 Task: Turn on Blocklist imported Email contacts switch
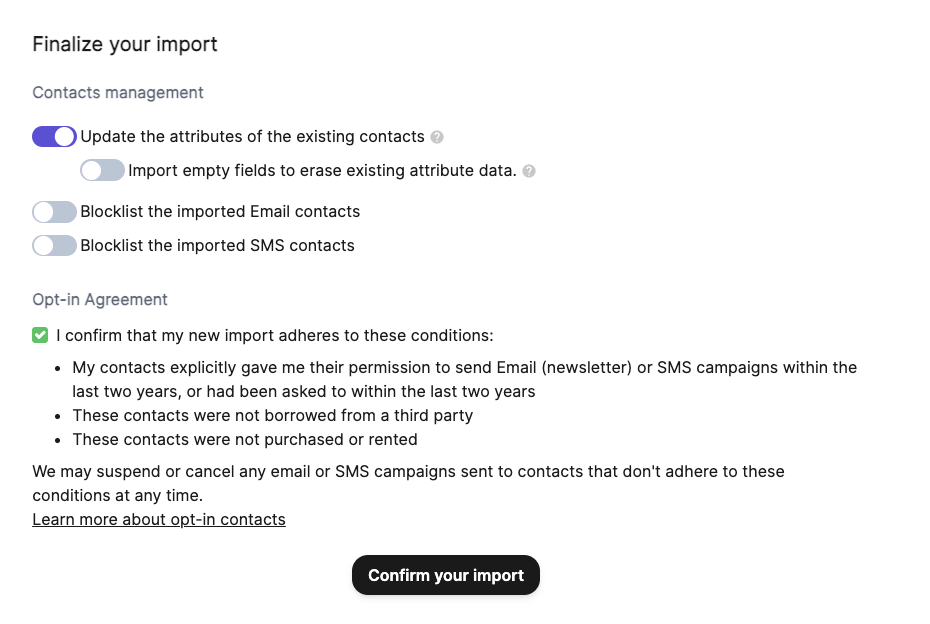[54, 212]
